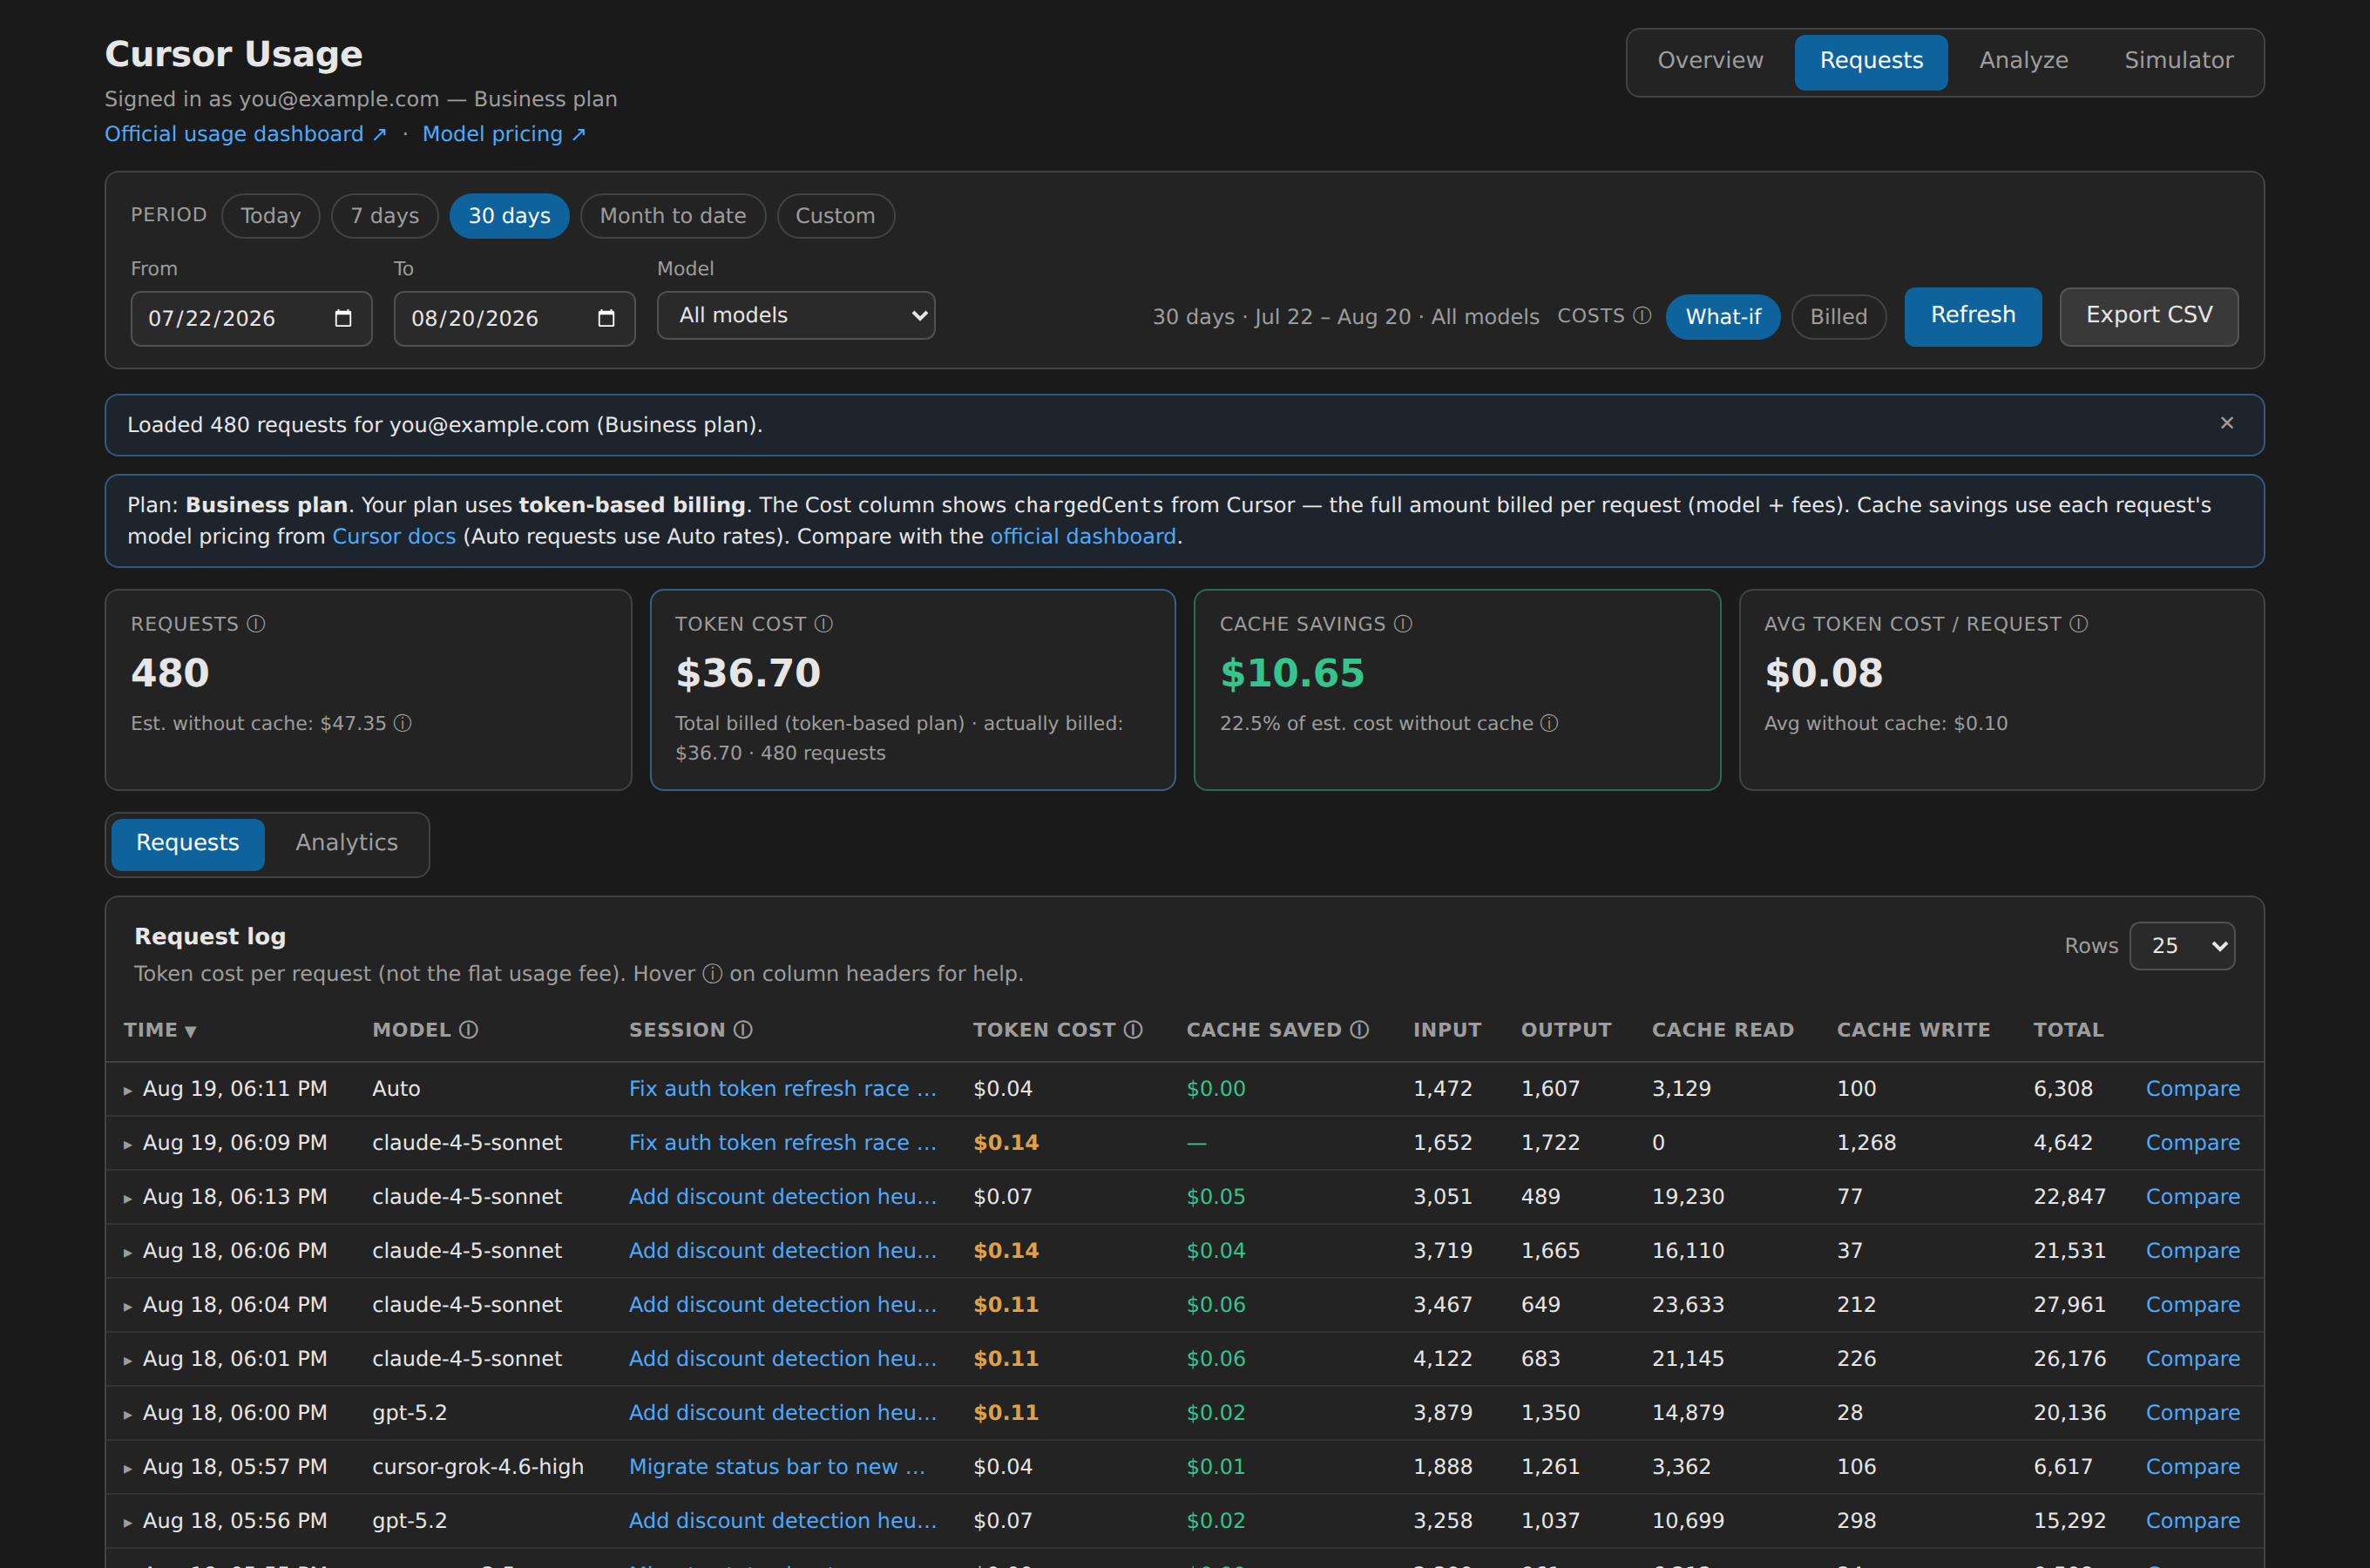Switch to the Analytics sub-tab
Image resolution: width=2370 pixels, height=1568 pixels.
[346, 844]
